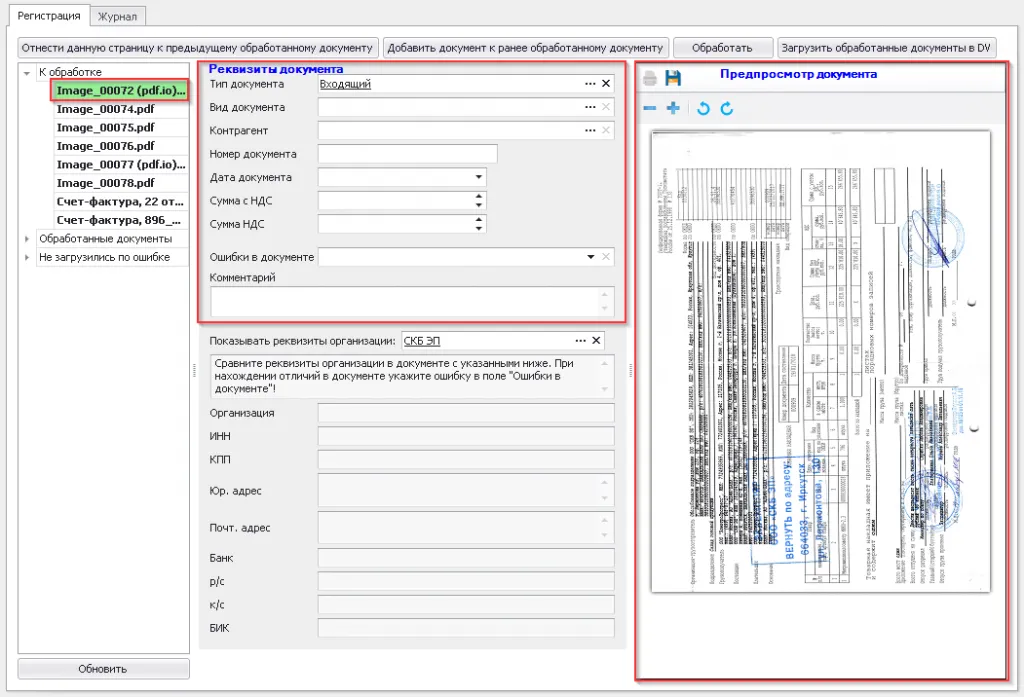This screenshot has height=697, width=1024.
Task: Expand the Не загрузились по ошибке node
Action: (x=27, y=257)
